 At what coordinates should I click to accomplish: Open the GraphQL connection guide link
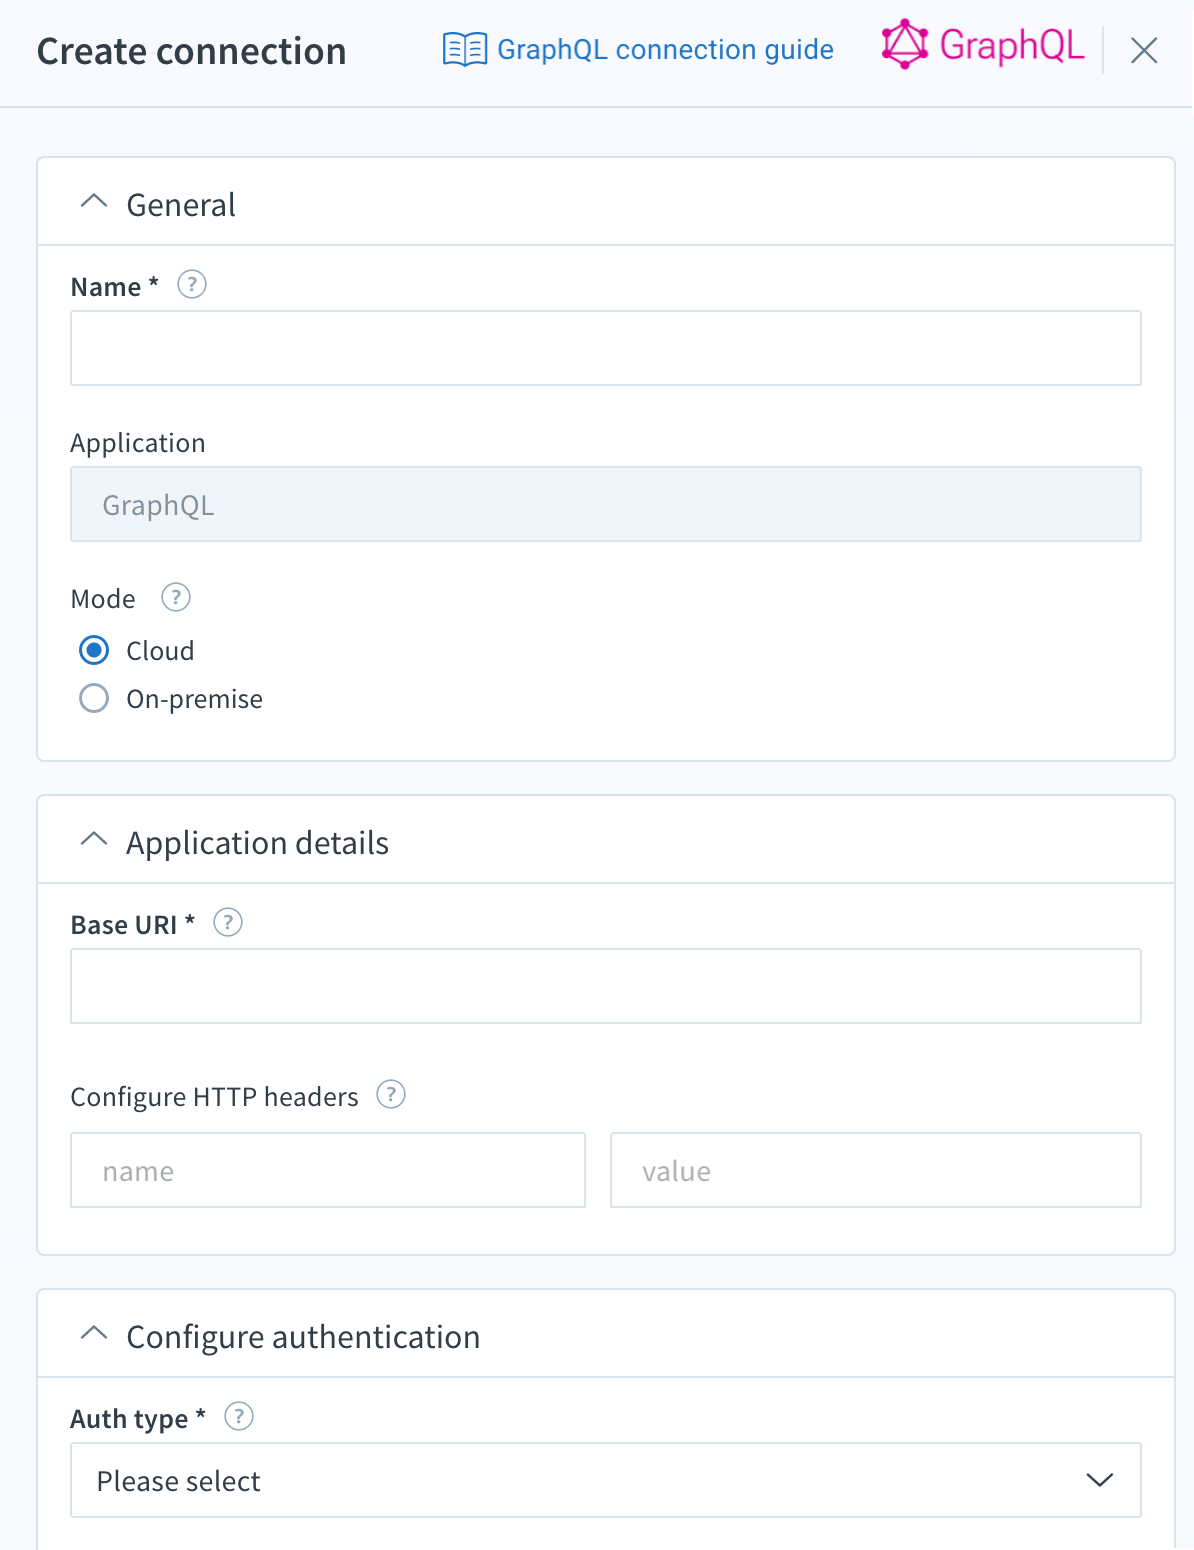(665, 50)
